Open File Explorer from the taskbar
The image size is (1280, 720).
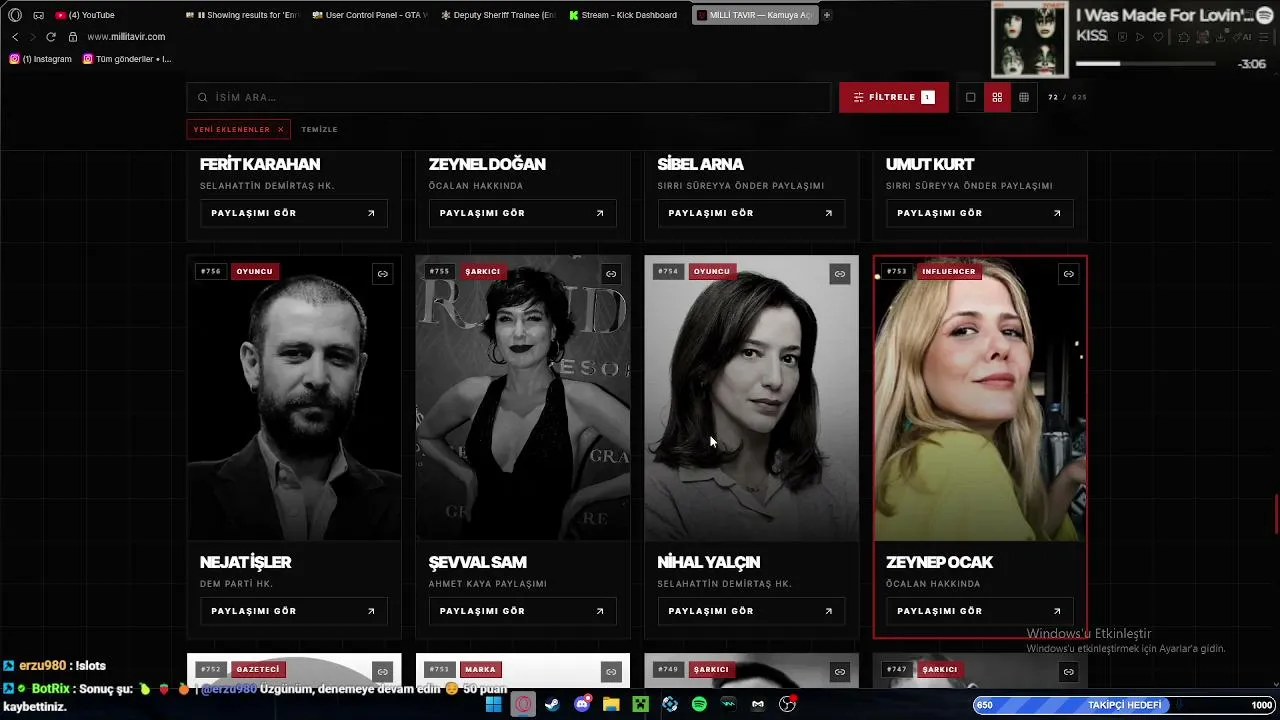(x=611, y=704)
